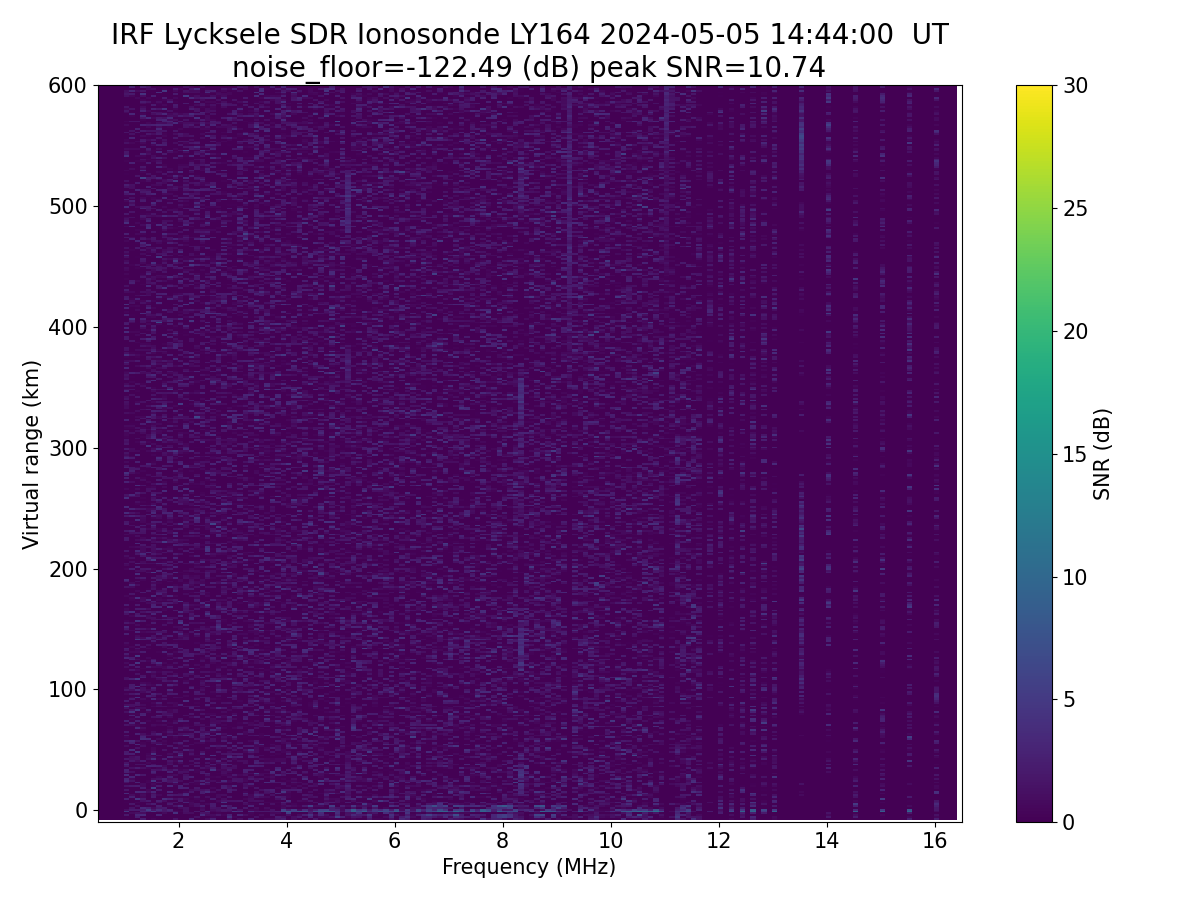
Task: Click the y-axis tick label 300
Action: point(67,448)
